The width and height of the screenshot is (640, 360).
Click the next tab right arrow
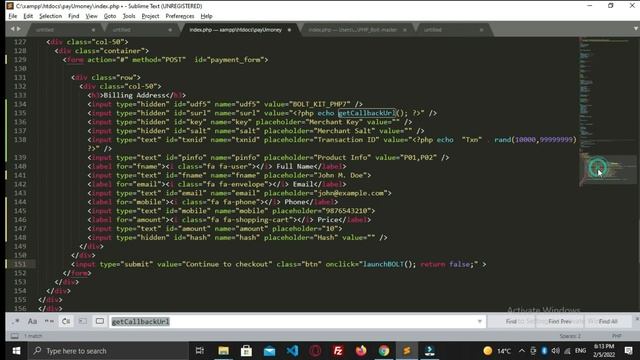(x=19, y=29)
